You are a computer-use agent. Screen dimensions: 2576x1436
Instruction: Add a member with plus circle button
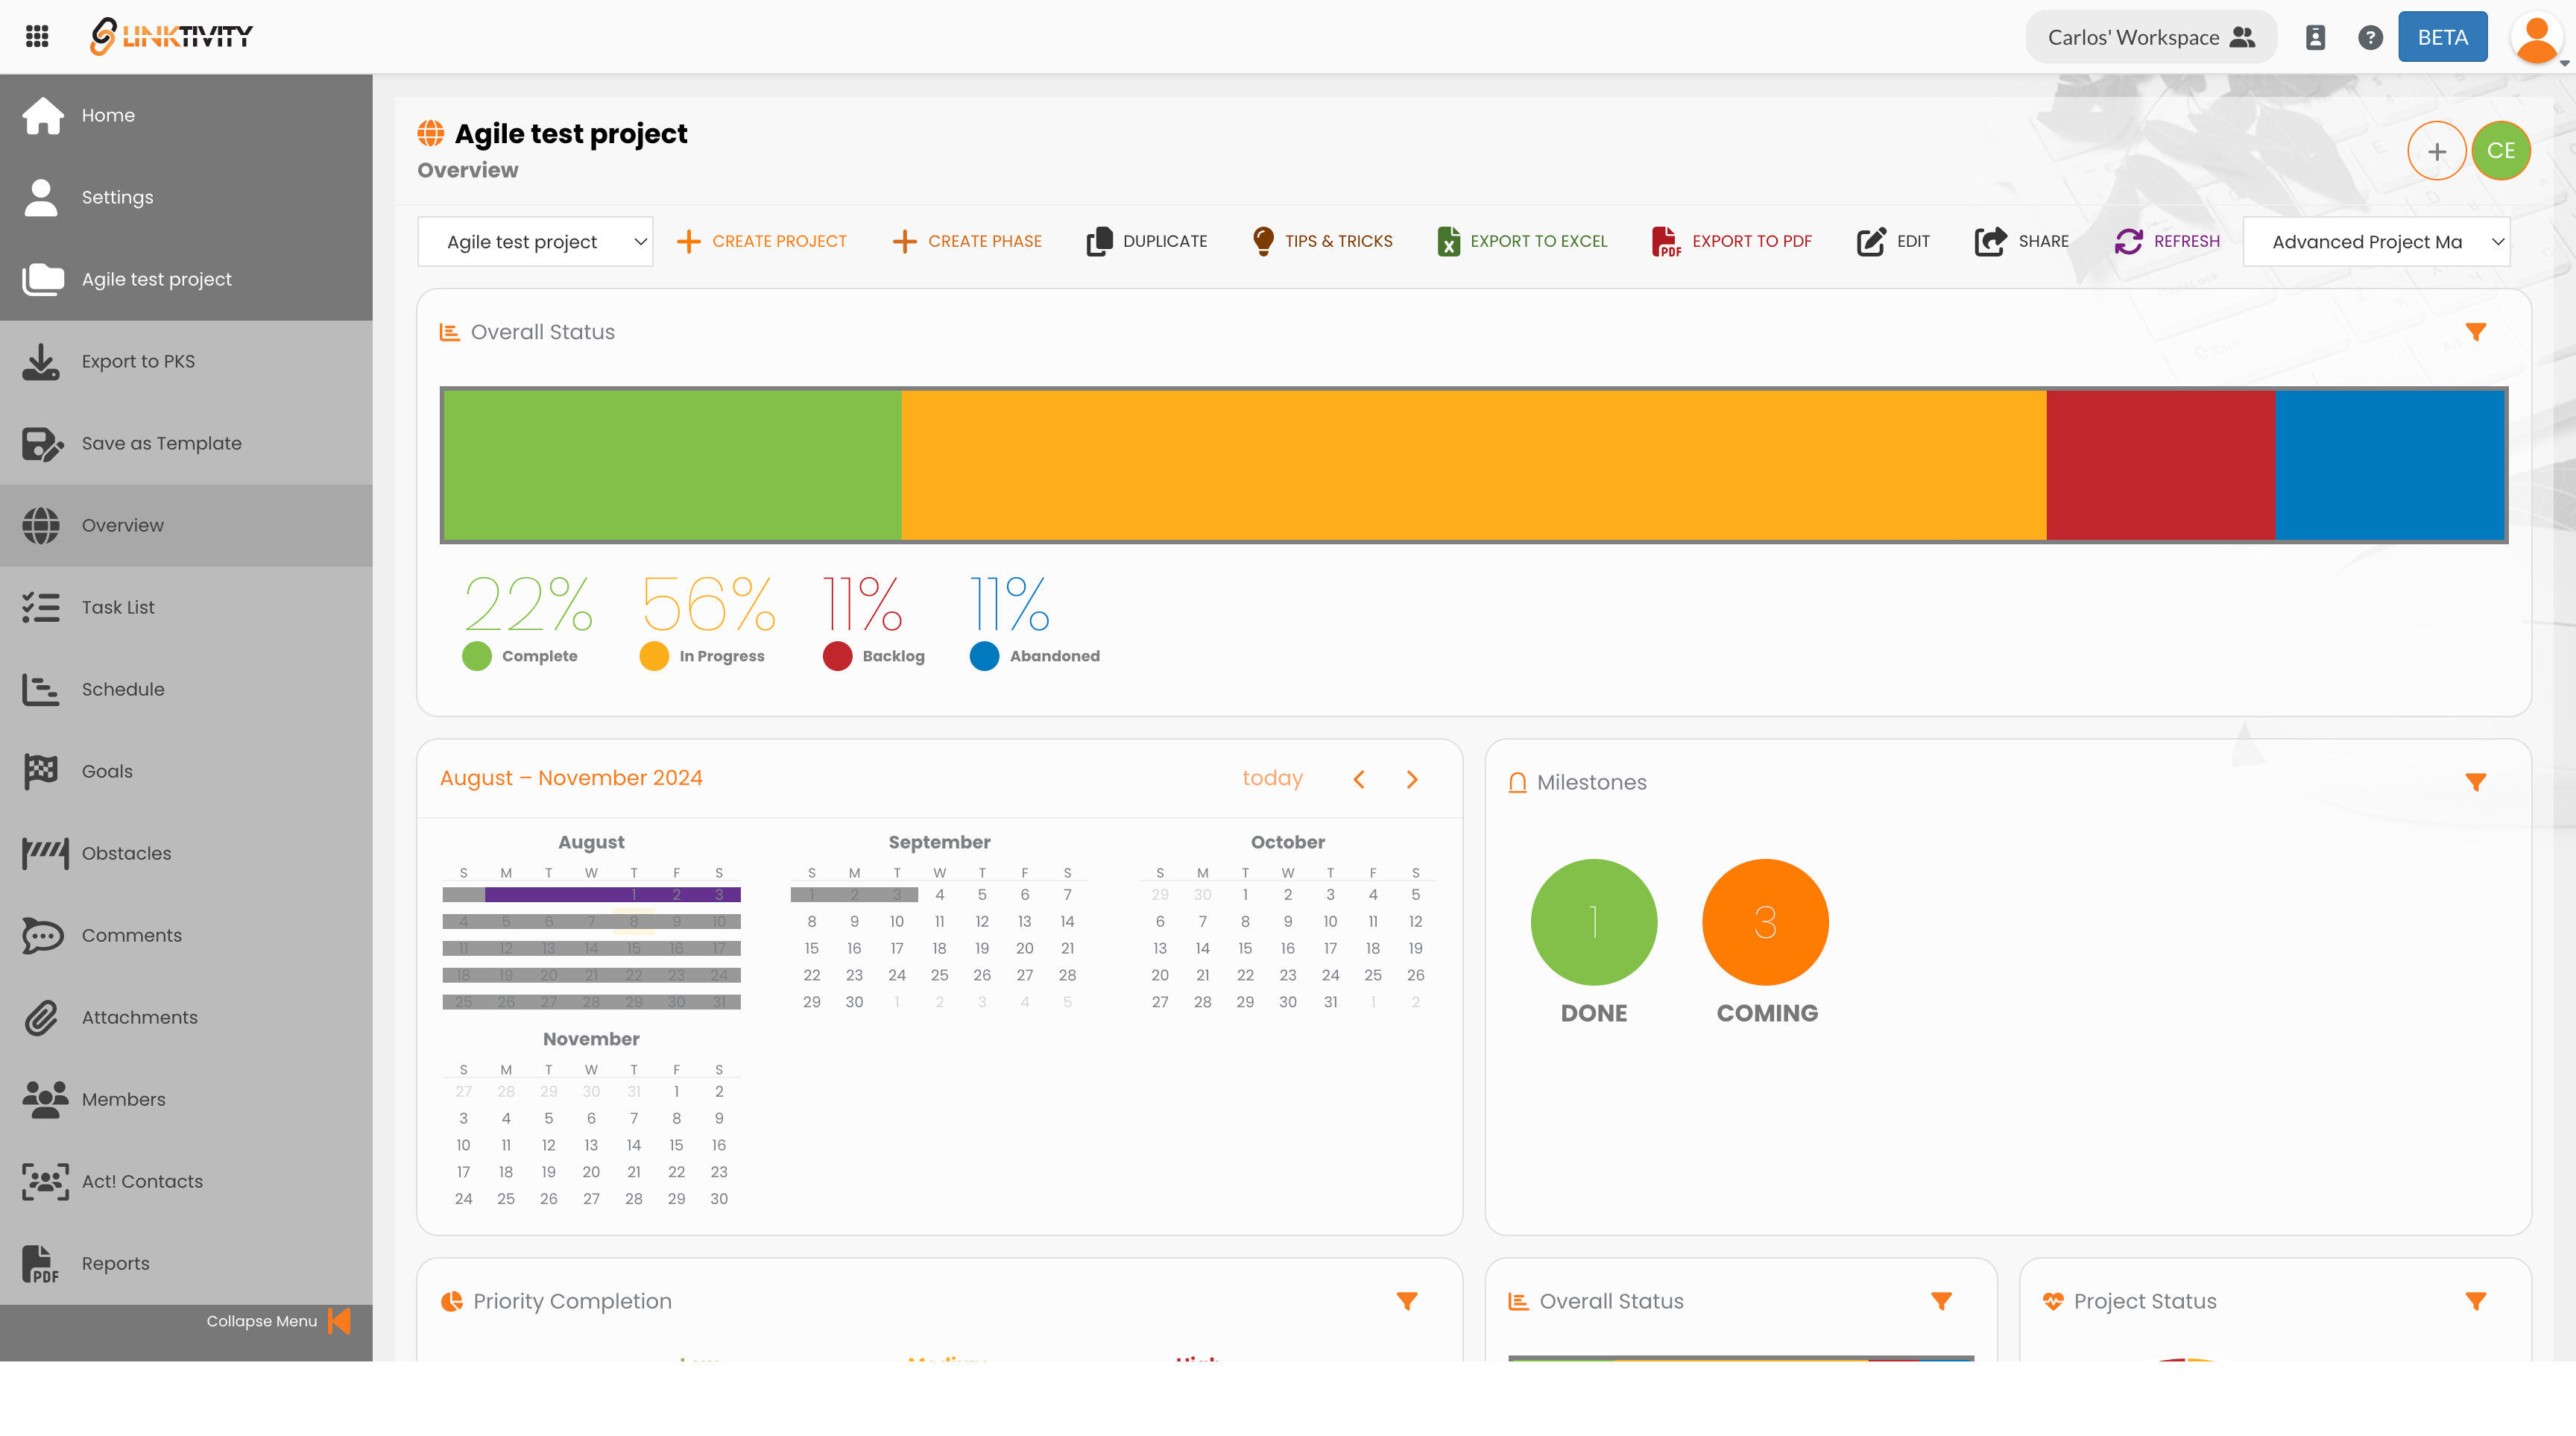2436,151
